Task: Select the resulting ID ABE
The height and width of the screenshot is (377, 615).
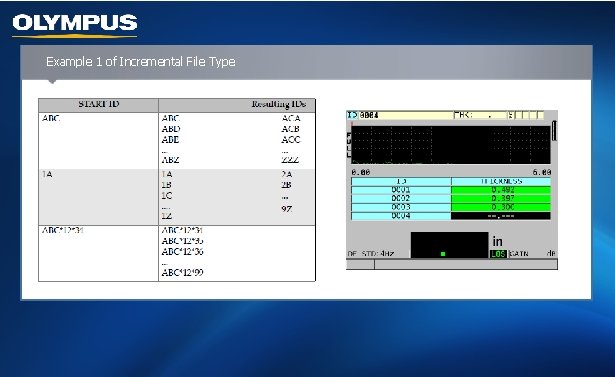Action: click(171, 139)
